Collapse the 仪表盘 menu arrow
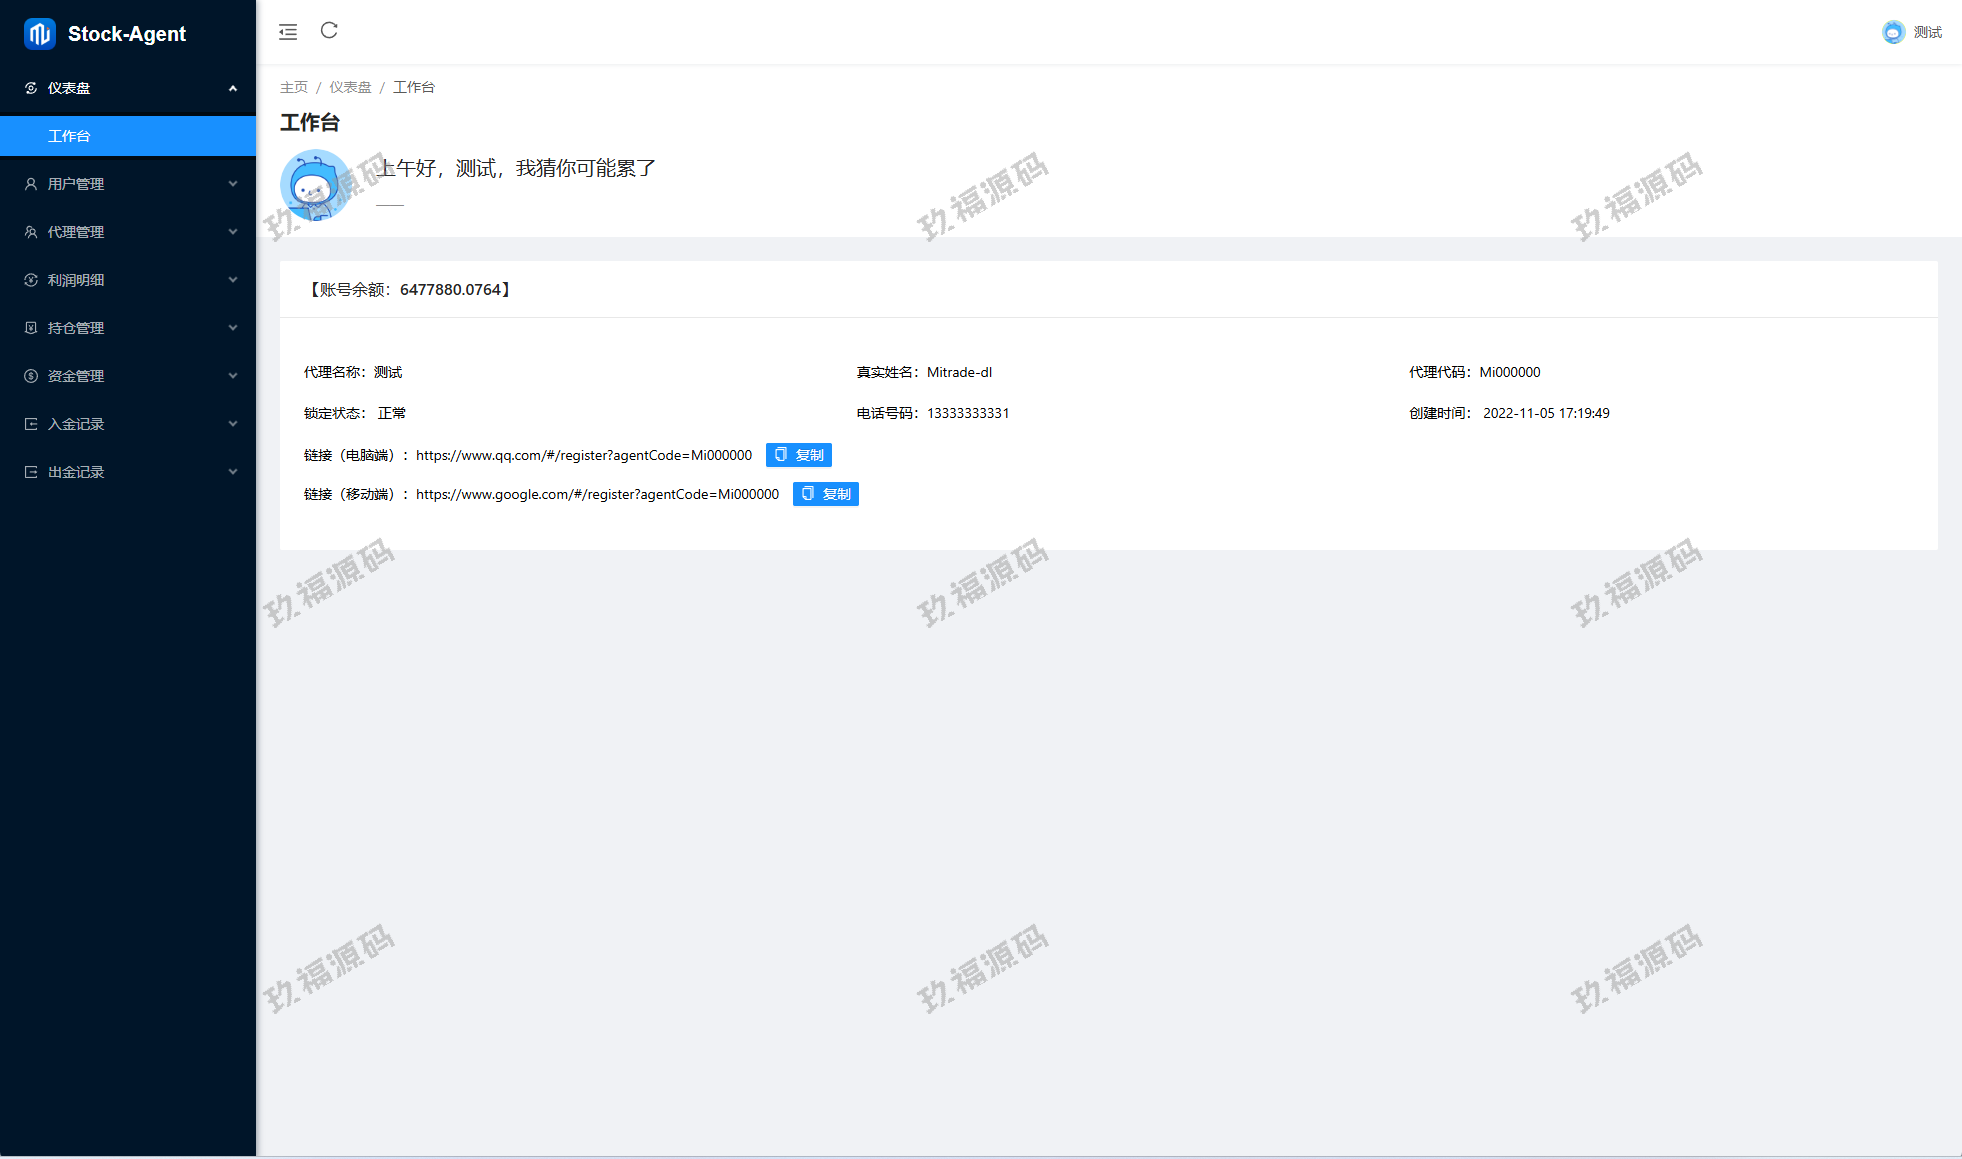This screenshot has width=1962, height=1159. (x=233, y=88)
